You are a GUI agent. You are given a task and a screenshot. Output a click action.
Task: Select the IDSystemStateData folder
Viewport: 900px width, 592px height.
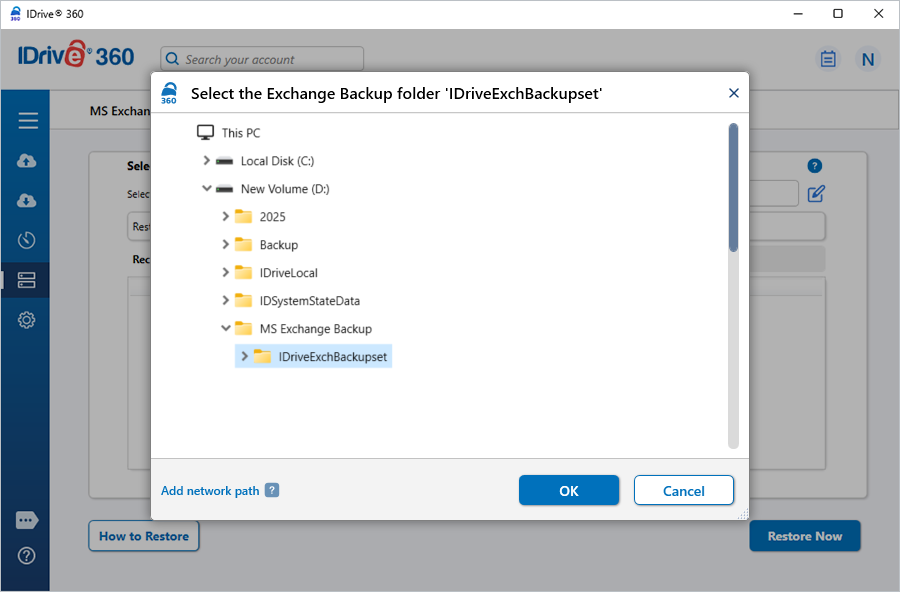309,301
